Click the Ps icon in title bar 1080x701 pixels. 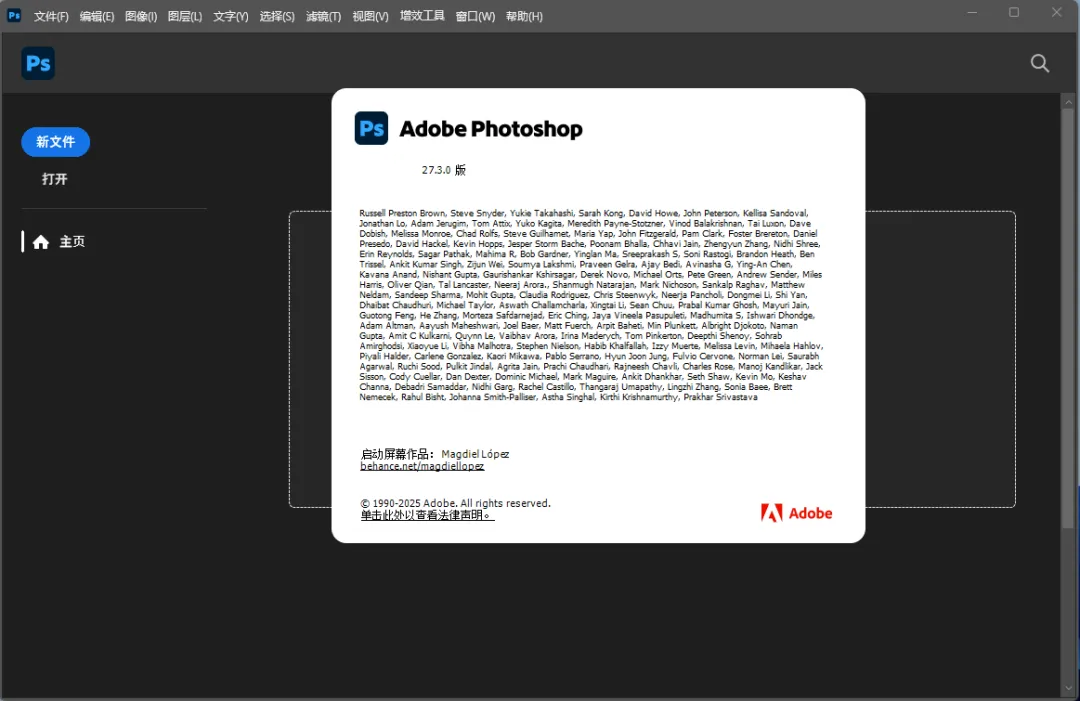click(x=14, y=15)
